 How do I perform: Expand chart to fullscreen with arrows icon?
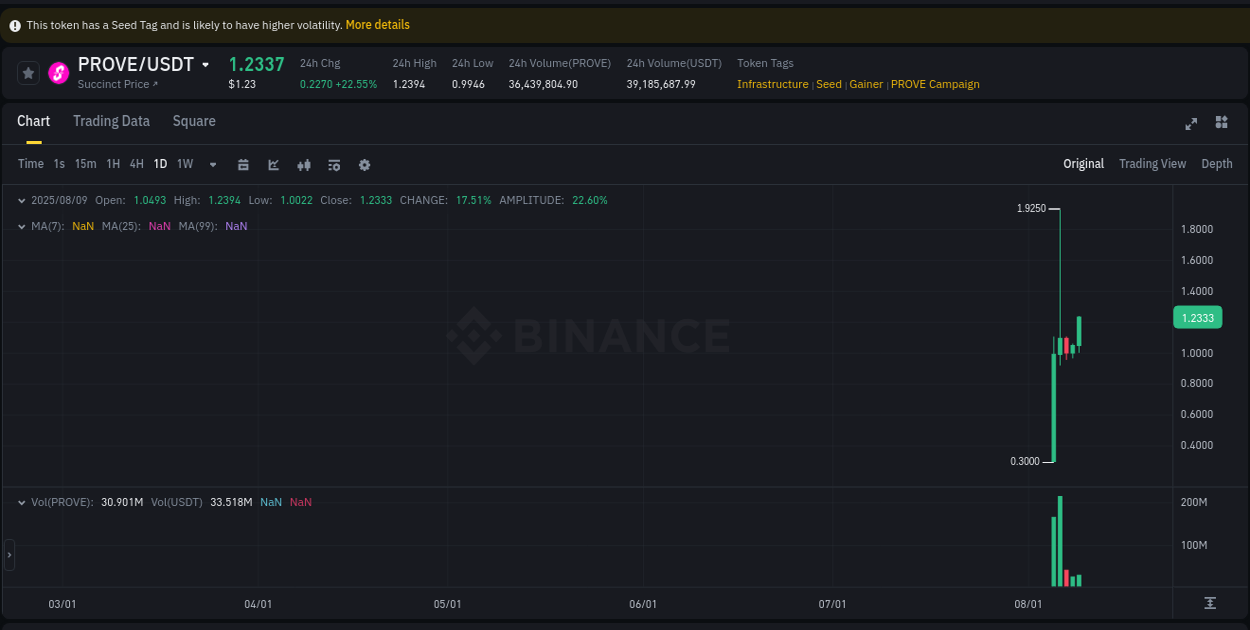1190,123
